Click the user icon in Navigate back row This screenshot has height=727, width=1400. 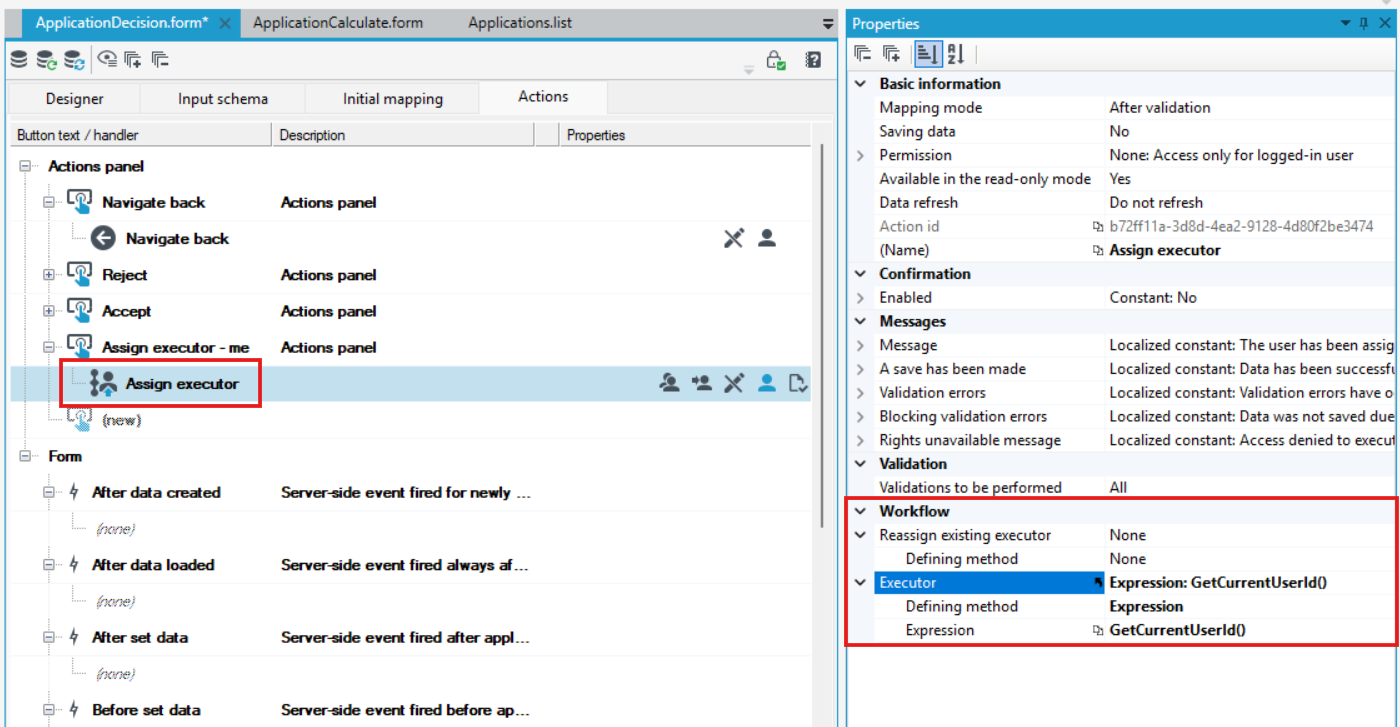coord(767,239)
